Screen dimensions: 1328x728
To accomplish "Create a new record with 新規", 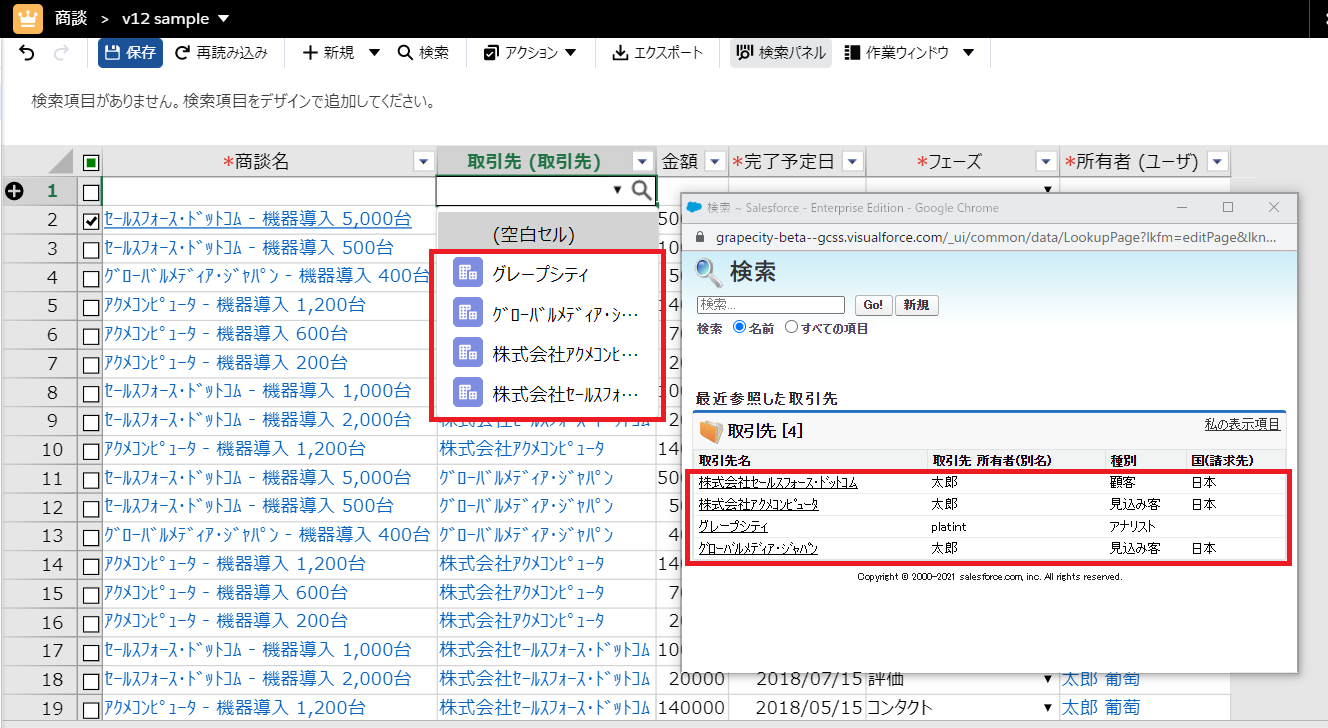I will [x=328, y=53].
